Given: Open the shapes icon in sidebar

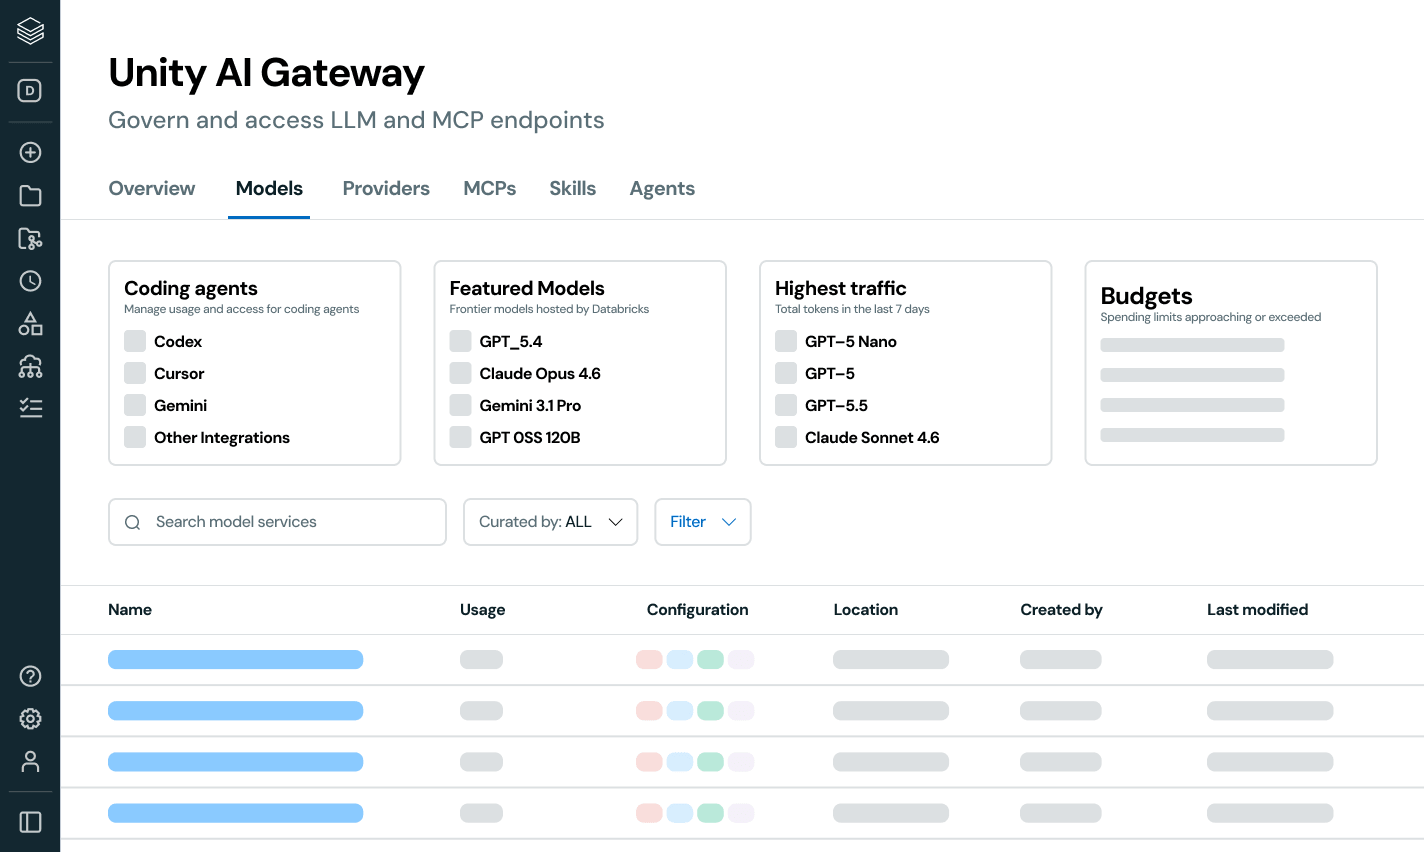Looking at the screenshot, I should click(x=30, y=324).
